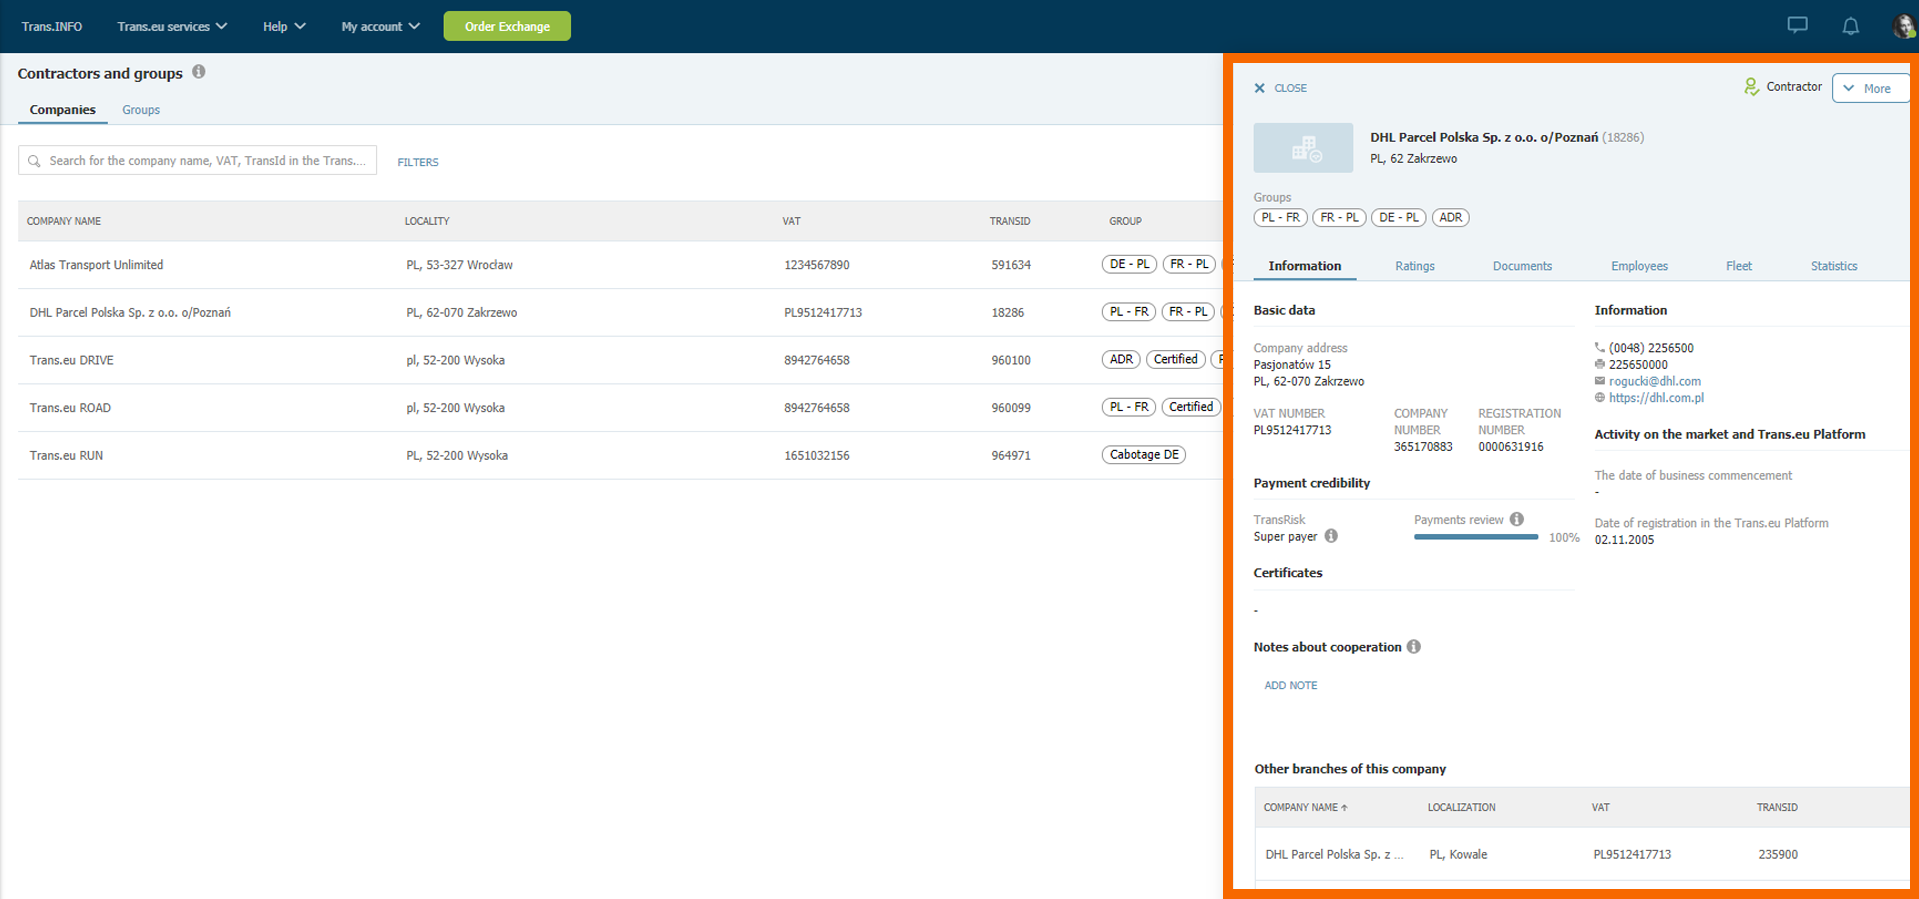The height and width of the screenshot is (899, 1919).
Task: Open the Documents tab
Action: [x=1522, y=266]
